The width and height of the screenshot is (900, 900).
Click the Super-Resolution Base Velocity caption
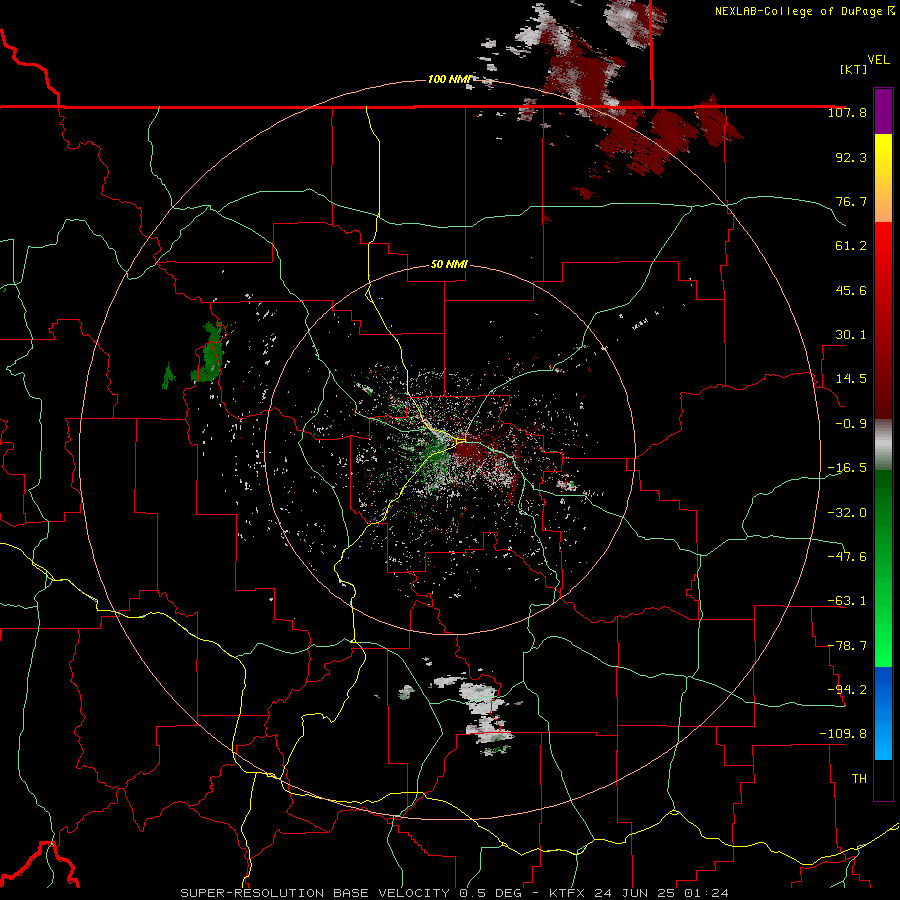point(454,893)
